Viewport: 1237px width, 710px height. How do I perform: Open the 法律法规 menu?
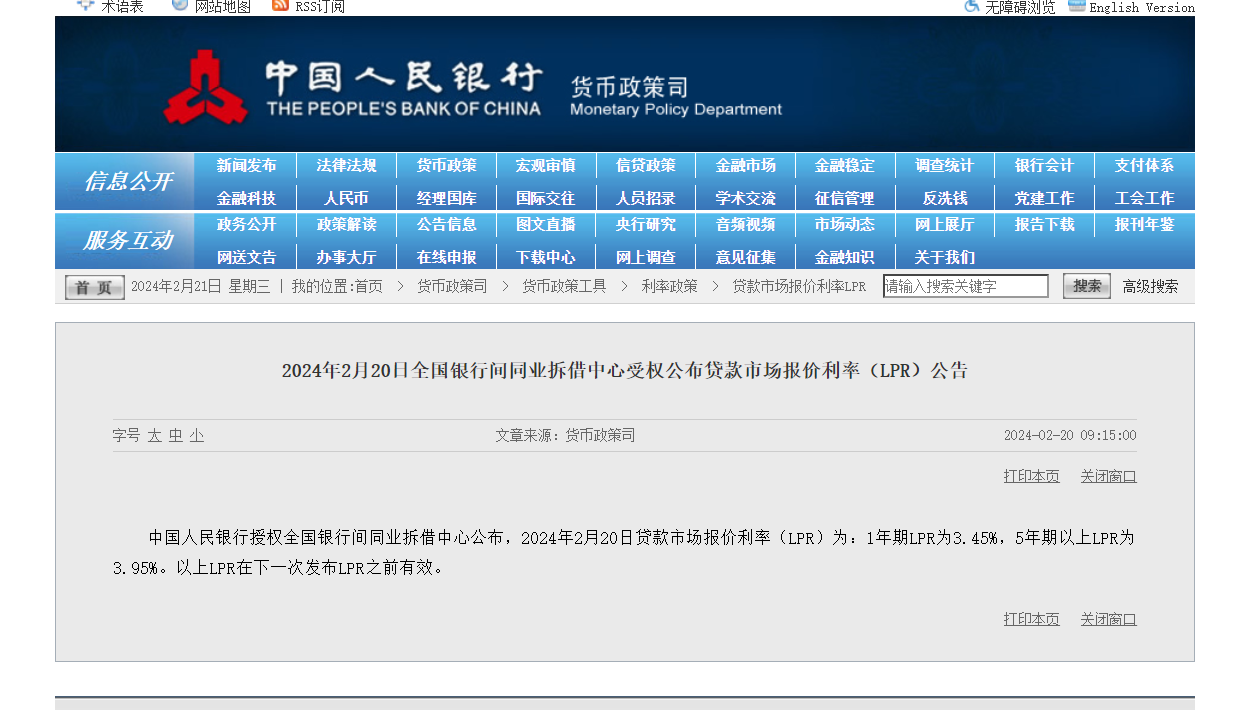coord(346,166)
